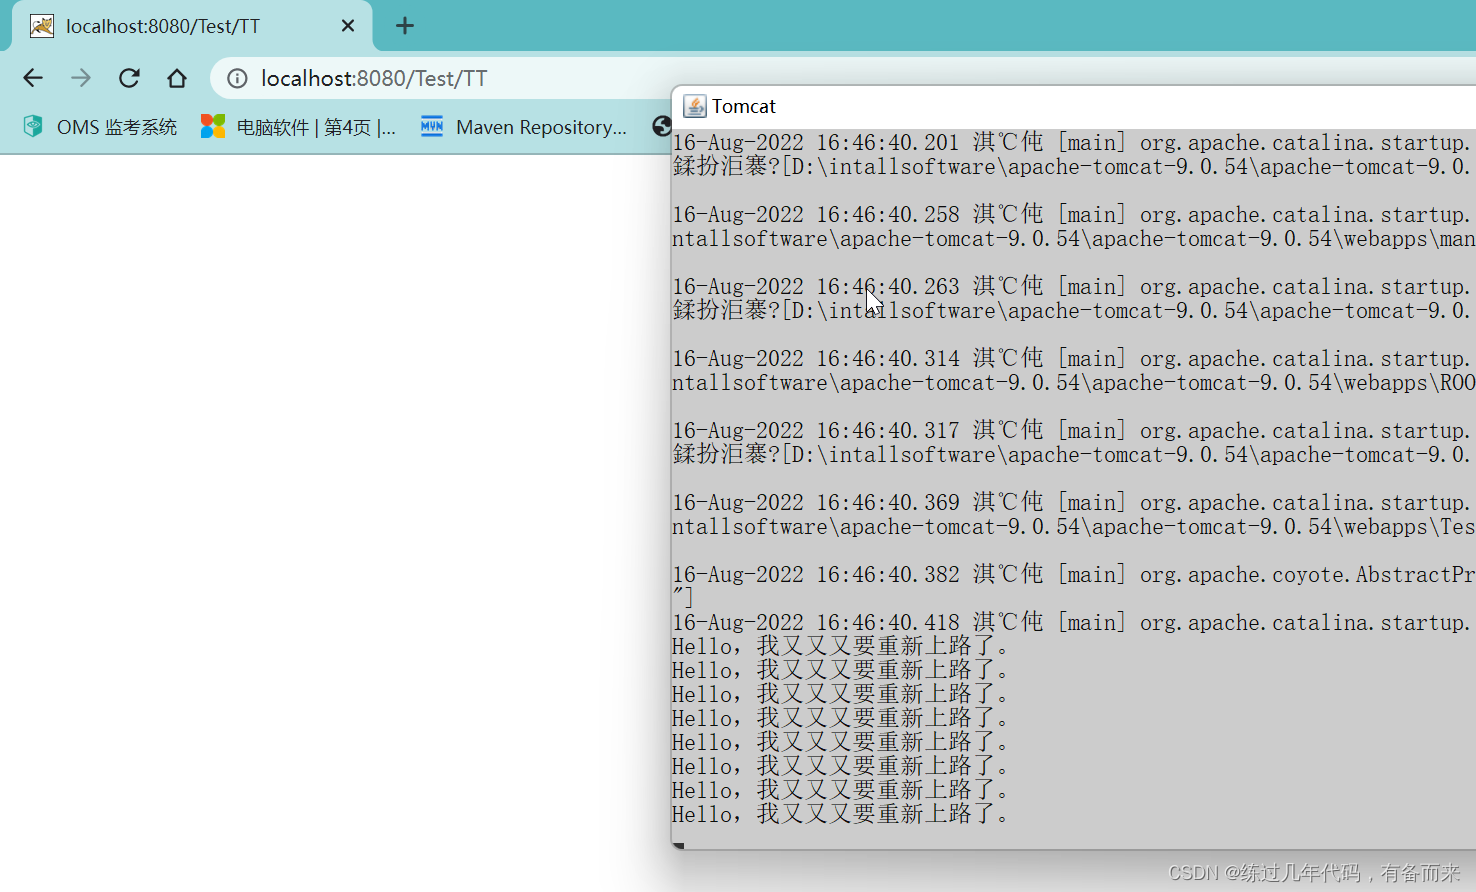This screenshot has width=1476, height=892.
Task: Click the 电脑软件 bookmark colorful favicon
Action: click(x=213, y=126)
